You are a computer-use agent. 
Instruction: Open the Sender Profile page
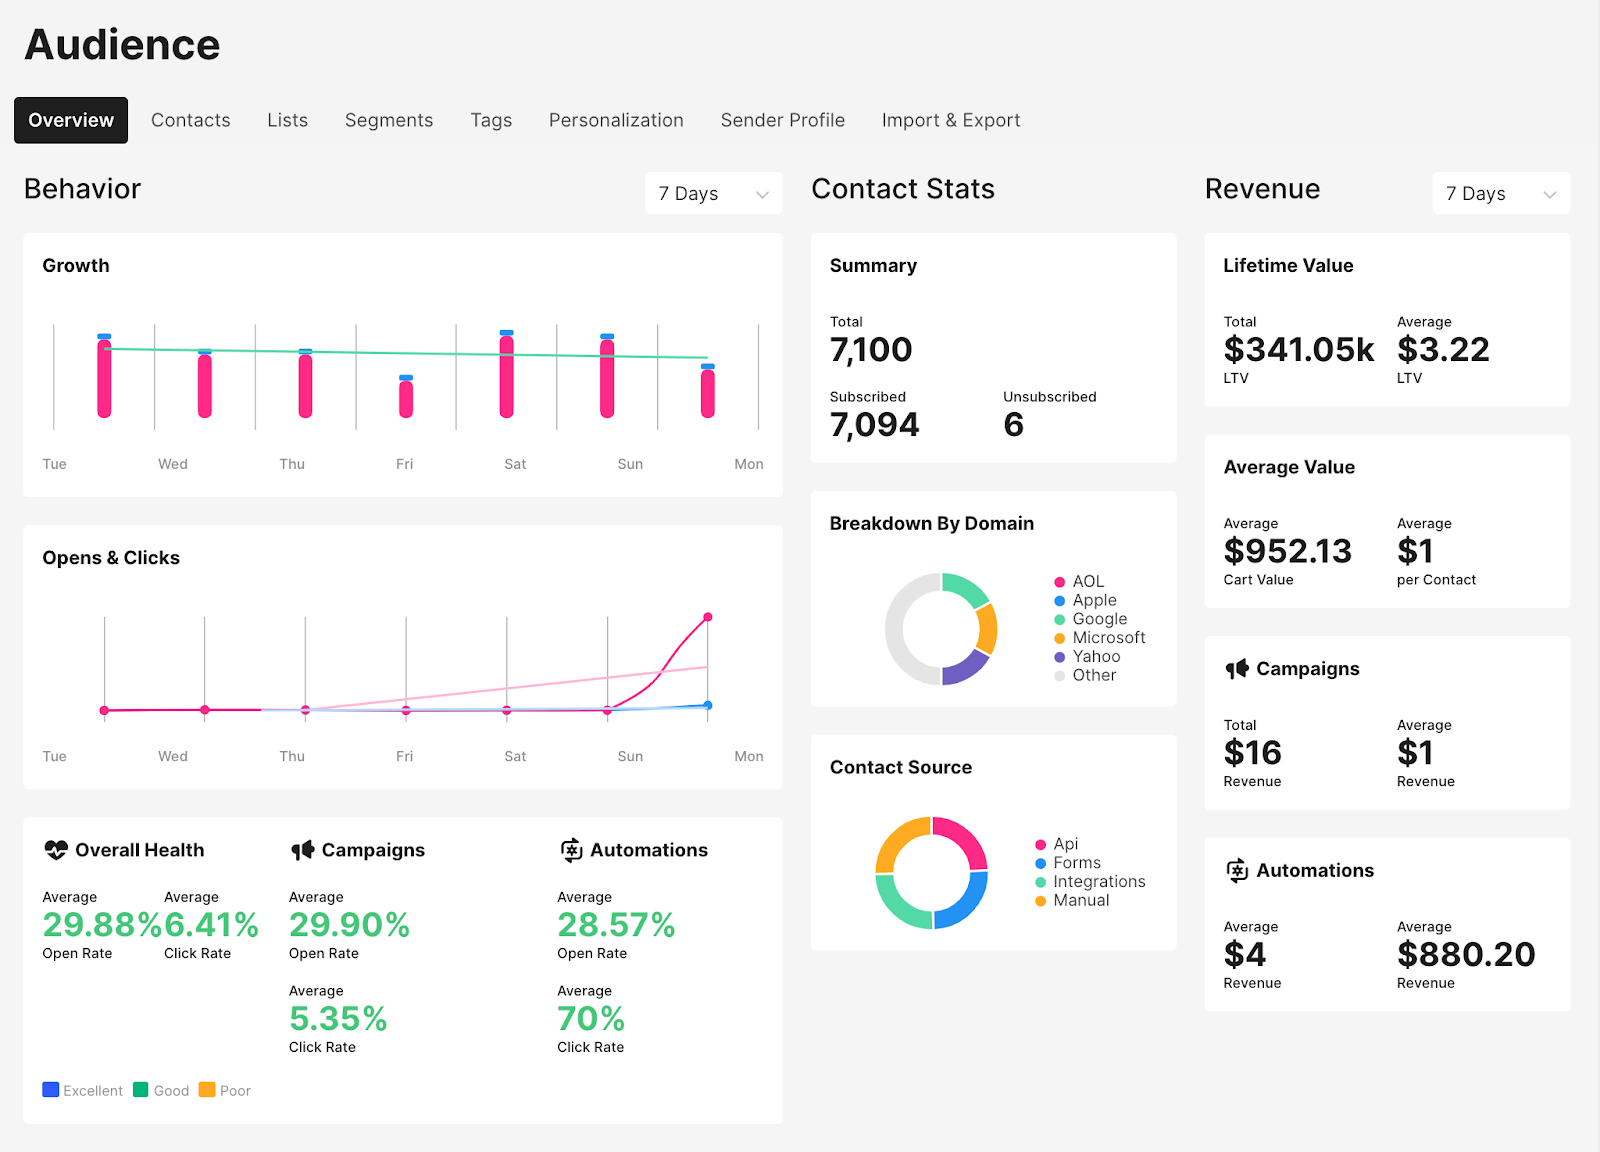point(782,120)
